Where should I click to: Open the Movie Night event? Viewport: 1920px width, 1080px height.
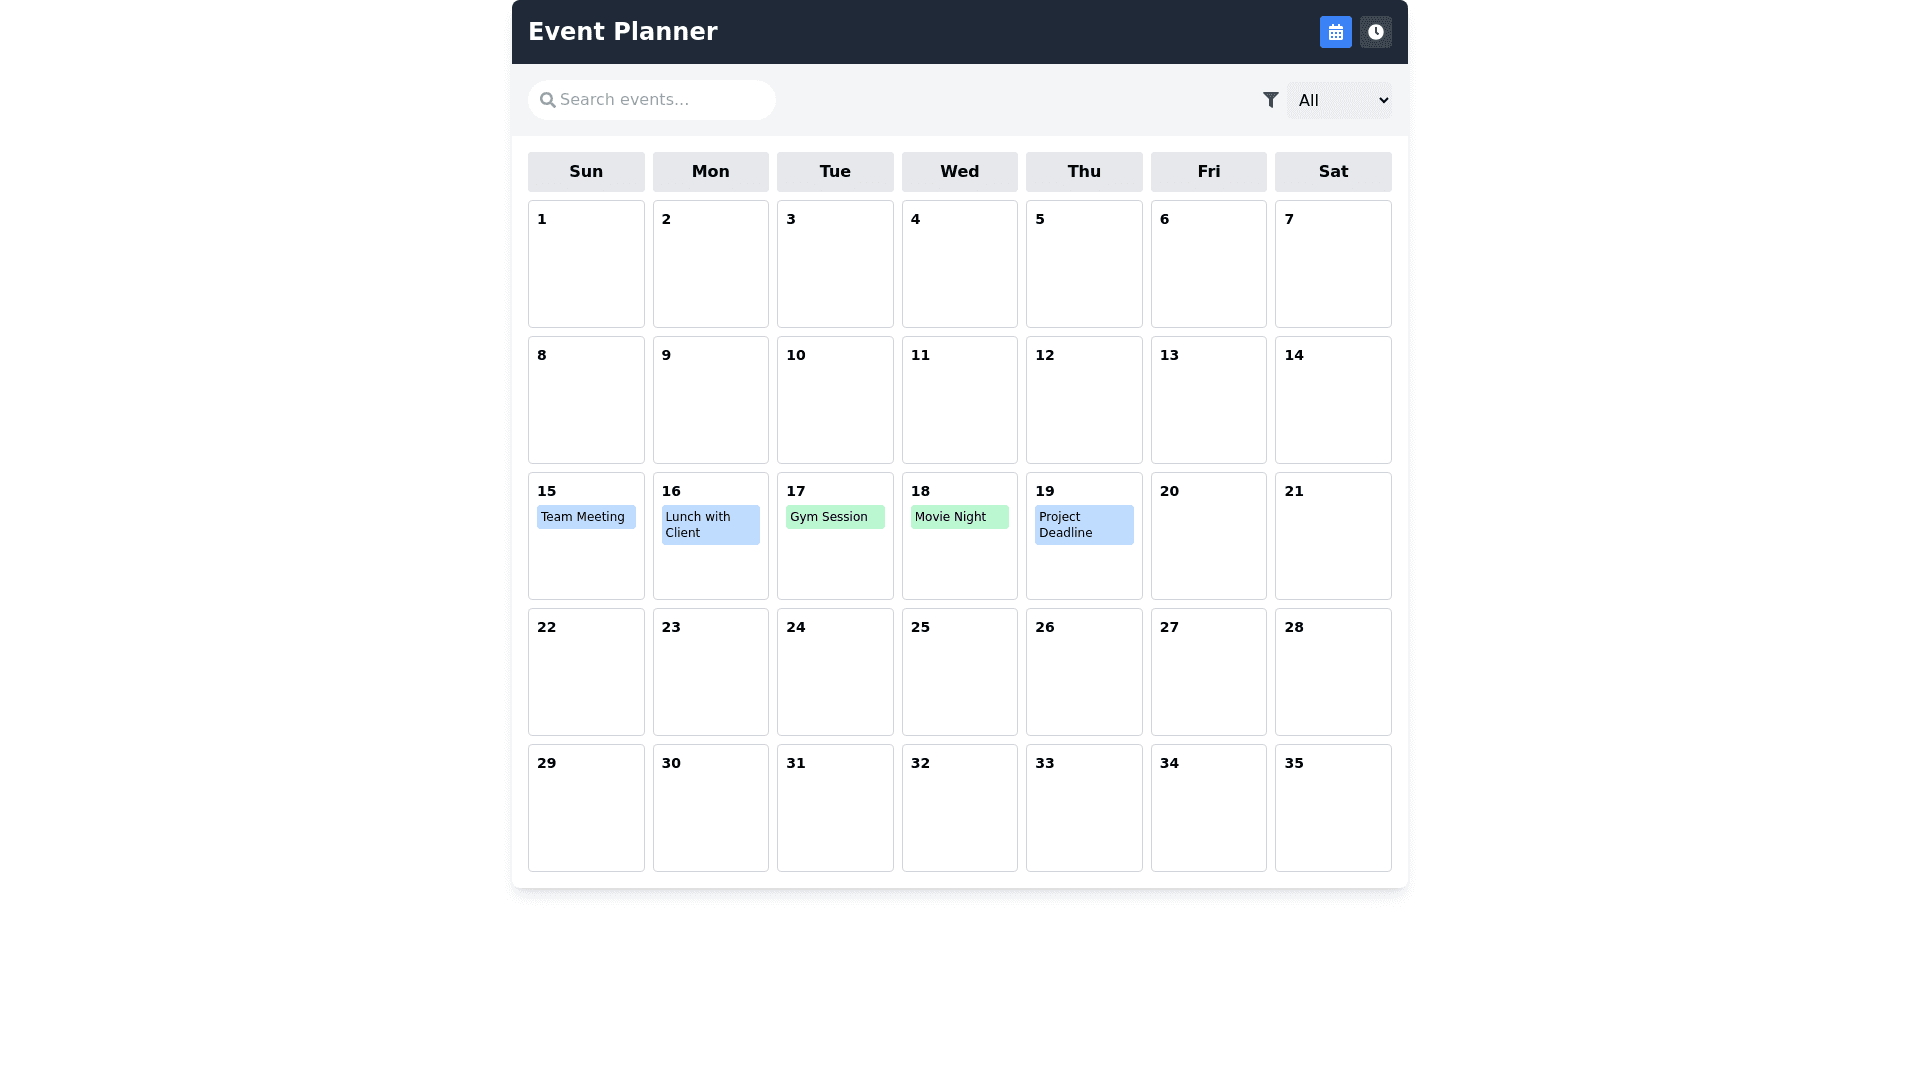point(959,517)
